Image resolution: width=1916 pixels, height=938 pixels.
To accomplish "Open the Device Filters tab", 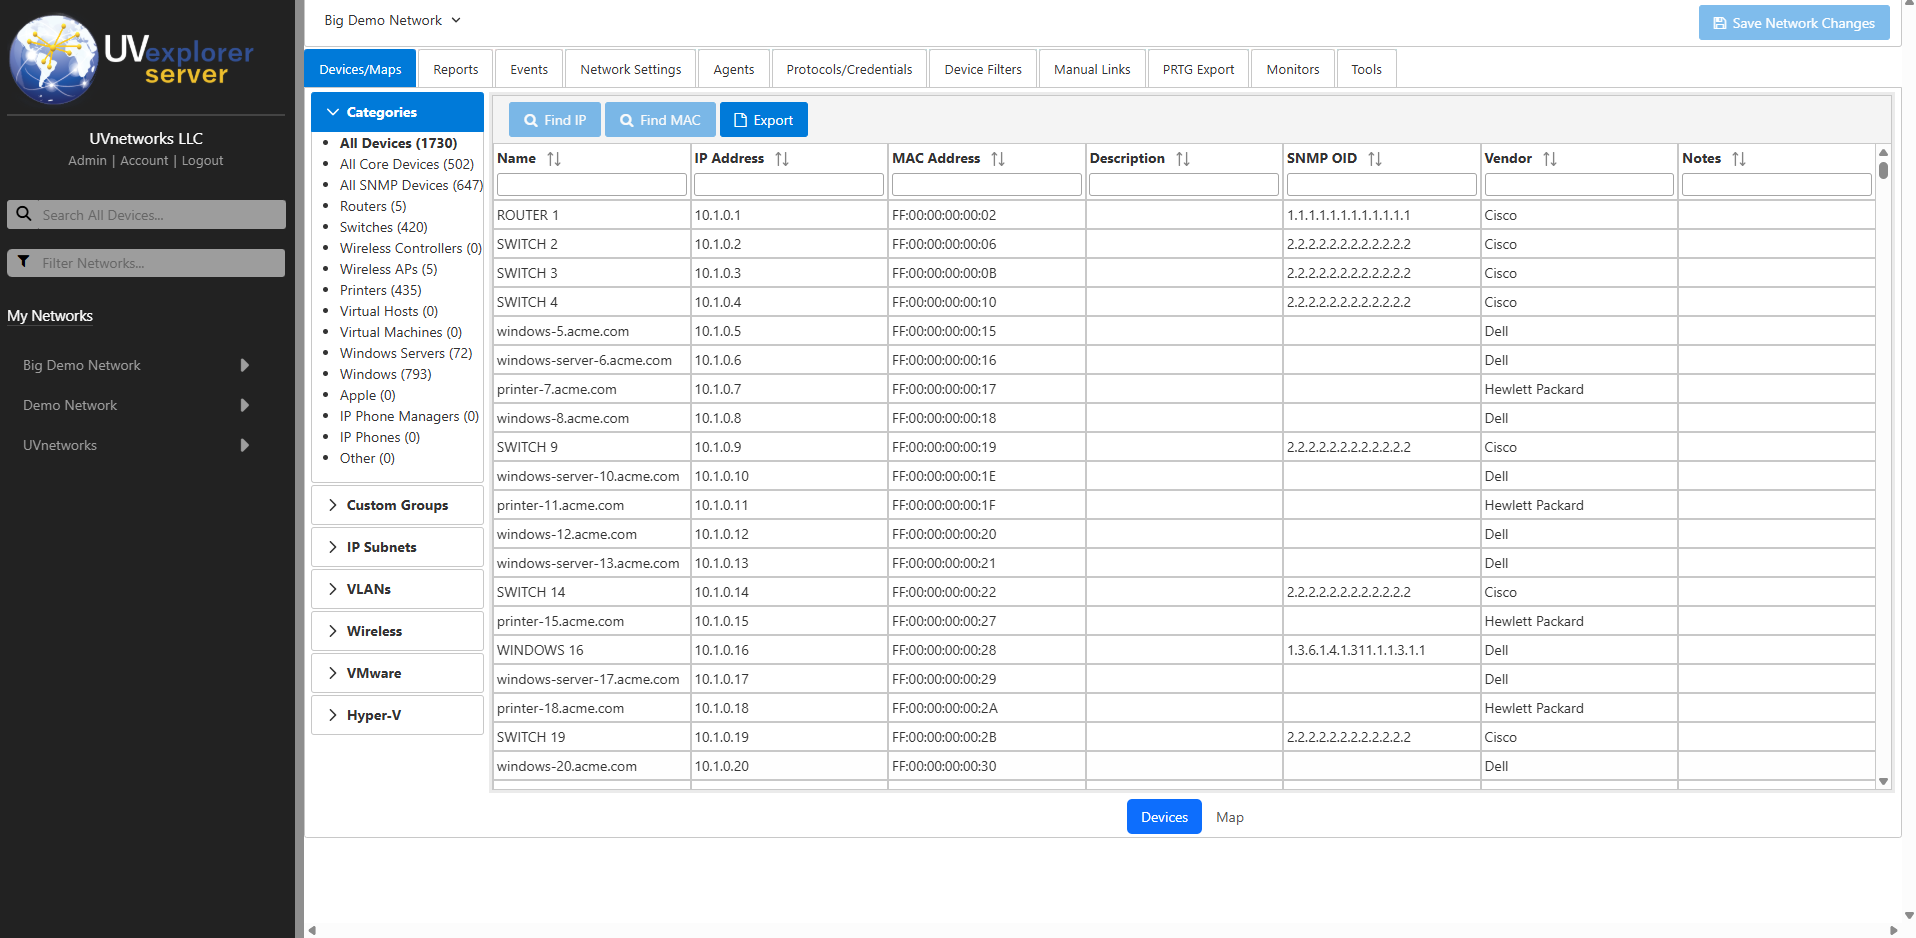I will coord(983,69).
